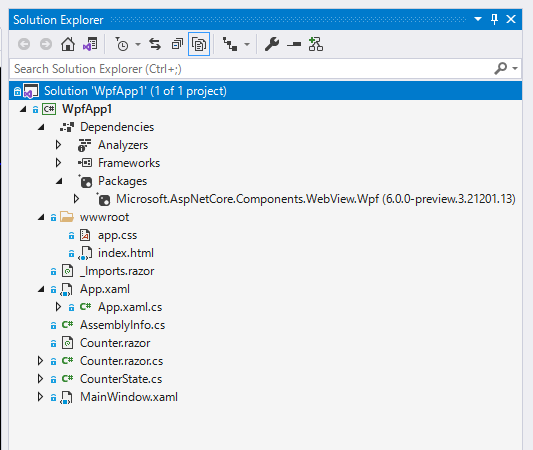Viewport: 533px width, 450px height.
Task: Switch between solutions and folder views
Action: (x=90, y=45)
